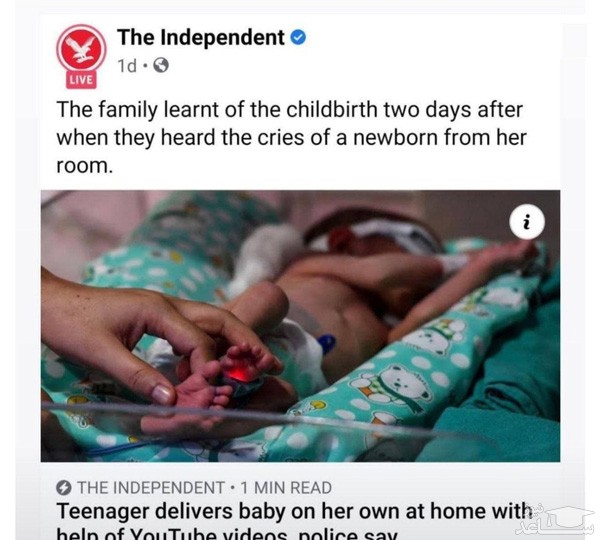Viewport: 600px width, 540px height.
Task: Click the globe public audience icon
Action: click(161, 65)
